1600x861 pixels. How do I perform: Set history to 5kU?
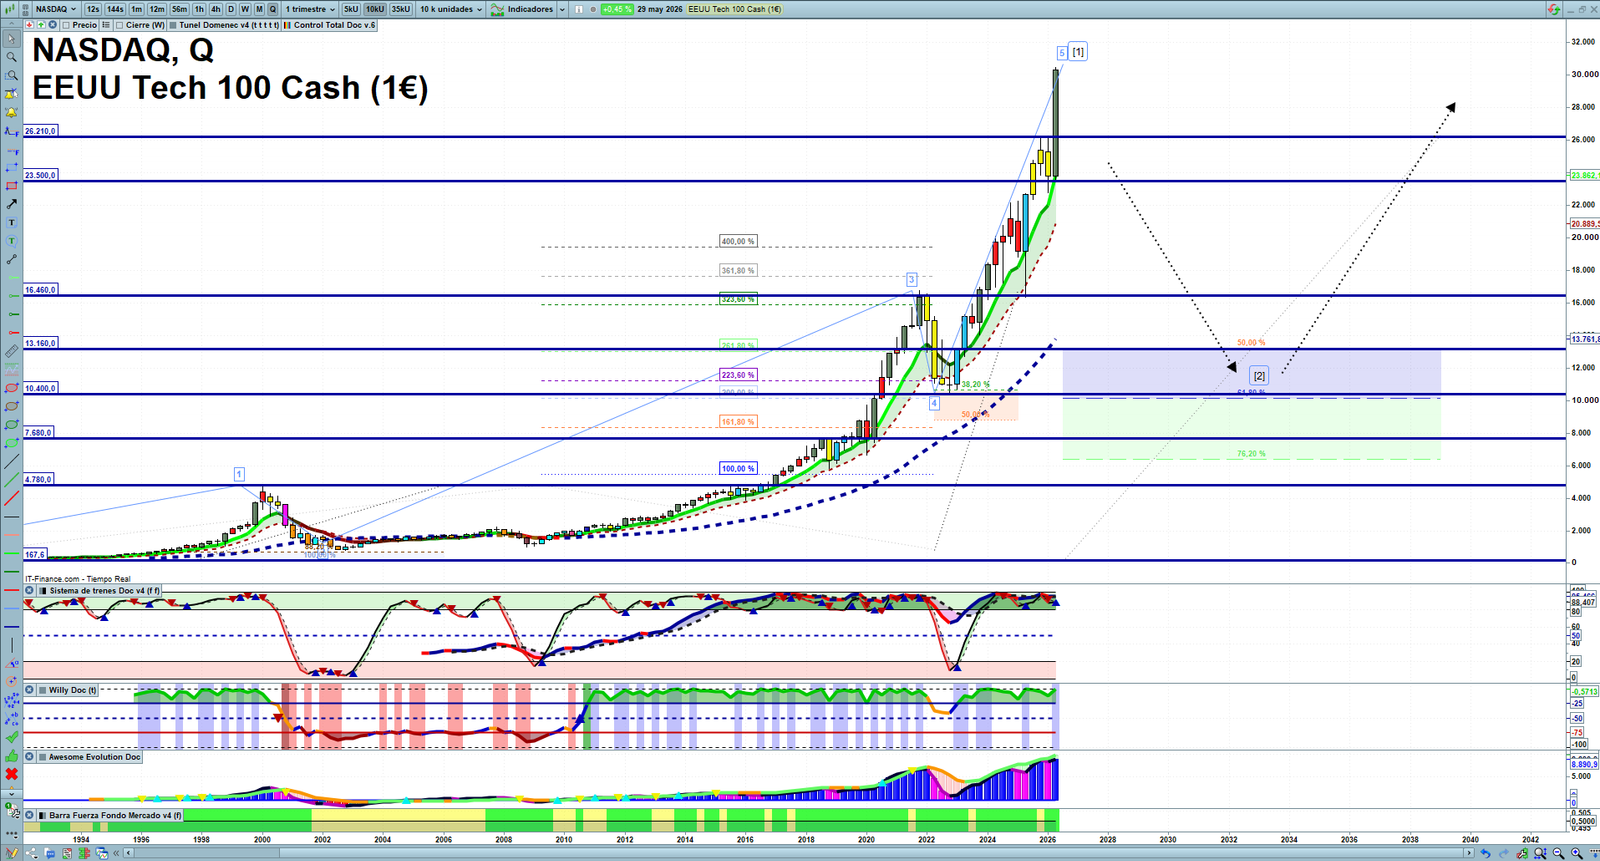(351, 9)
